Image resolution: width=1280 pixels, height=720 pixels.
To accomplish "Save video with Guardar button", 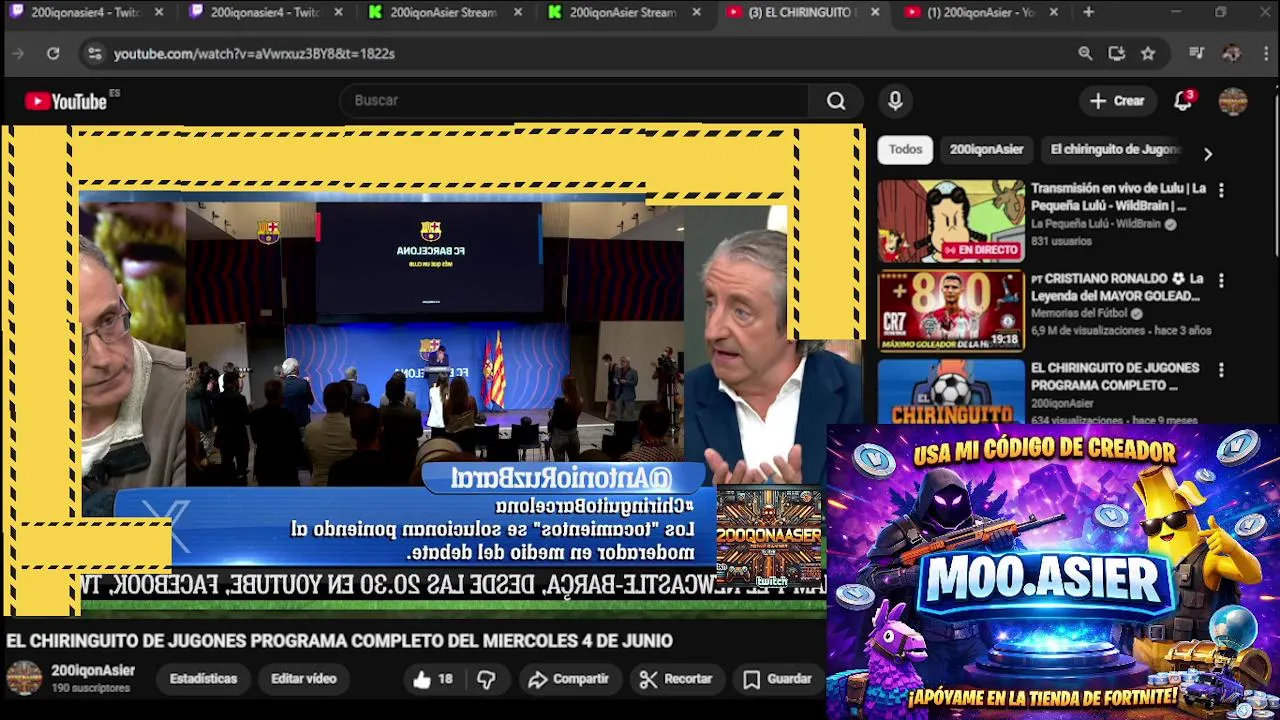I will point(777,679).
